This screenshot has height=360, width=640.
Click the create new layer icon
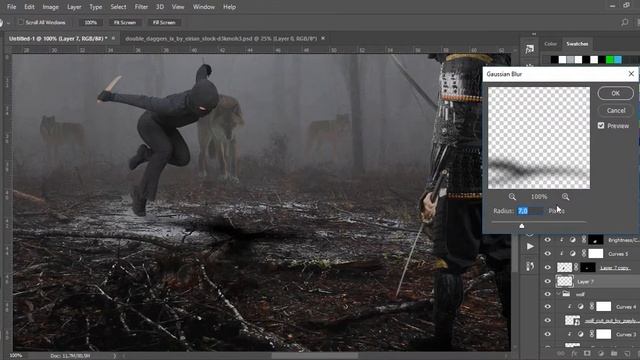pyautogui.click(x=627, y=353)
